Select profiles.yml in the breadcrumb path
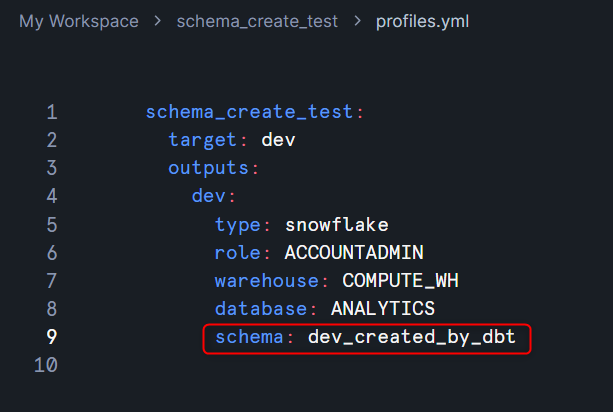This screenshot has height=412, width=613. (423, 21)
